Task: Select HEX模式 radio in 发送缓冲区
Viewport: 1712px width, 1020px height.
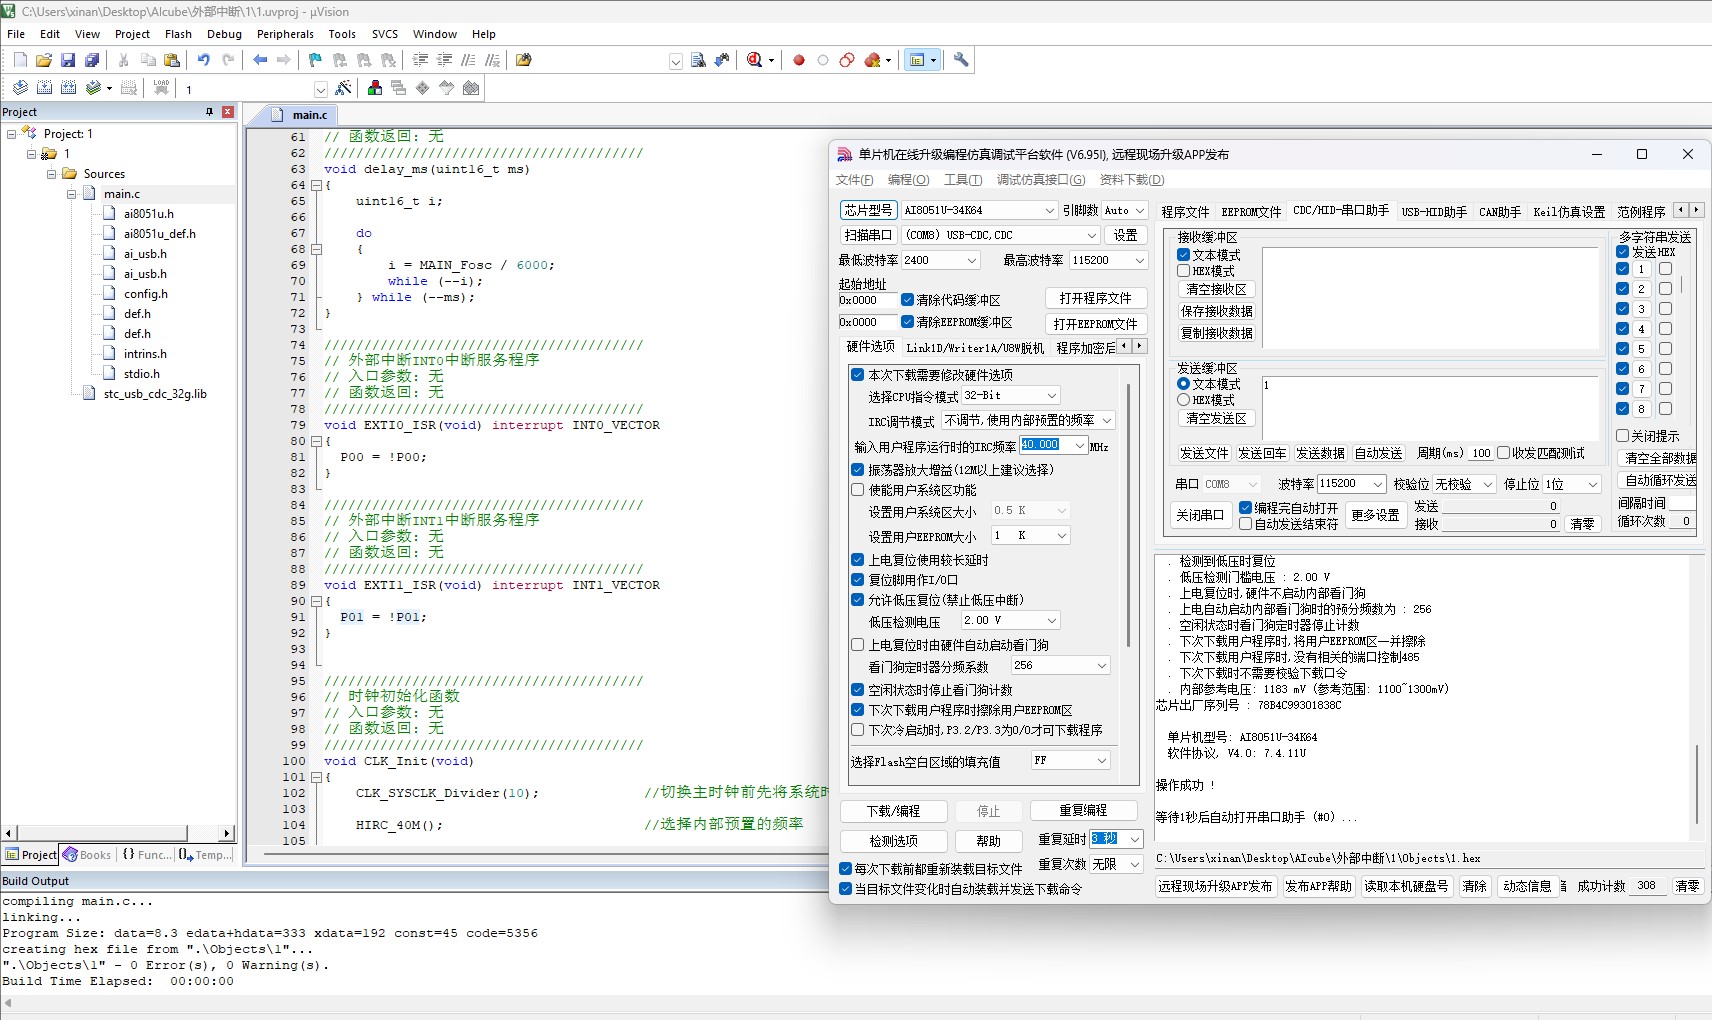Action: pyautogui.click(x=1183, y=400)
